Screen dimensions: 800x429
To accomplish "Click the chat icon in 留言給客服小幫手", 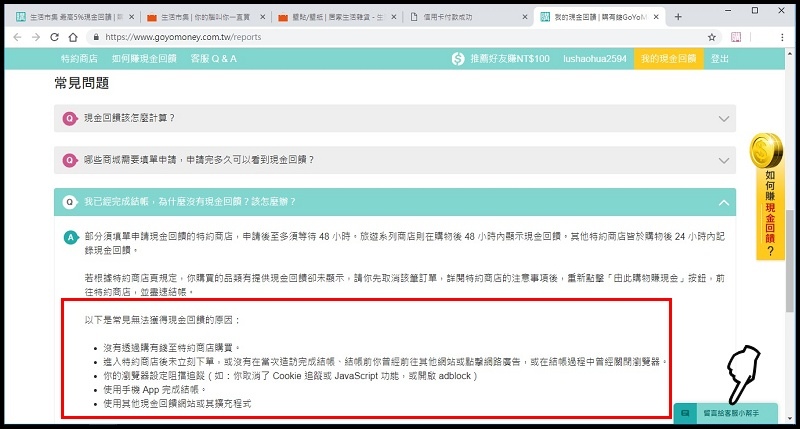I will tap(687, 412).
